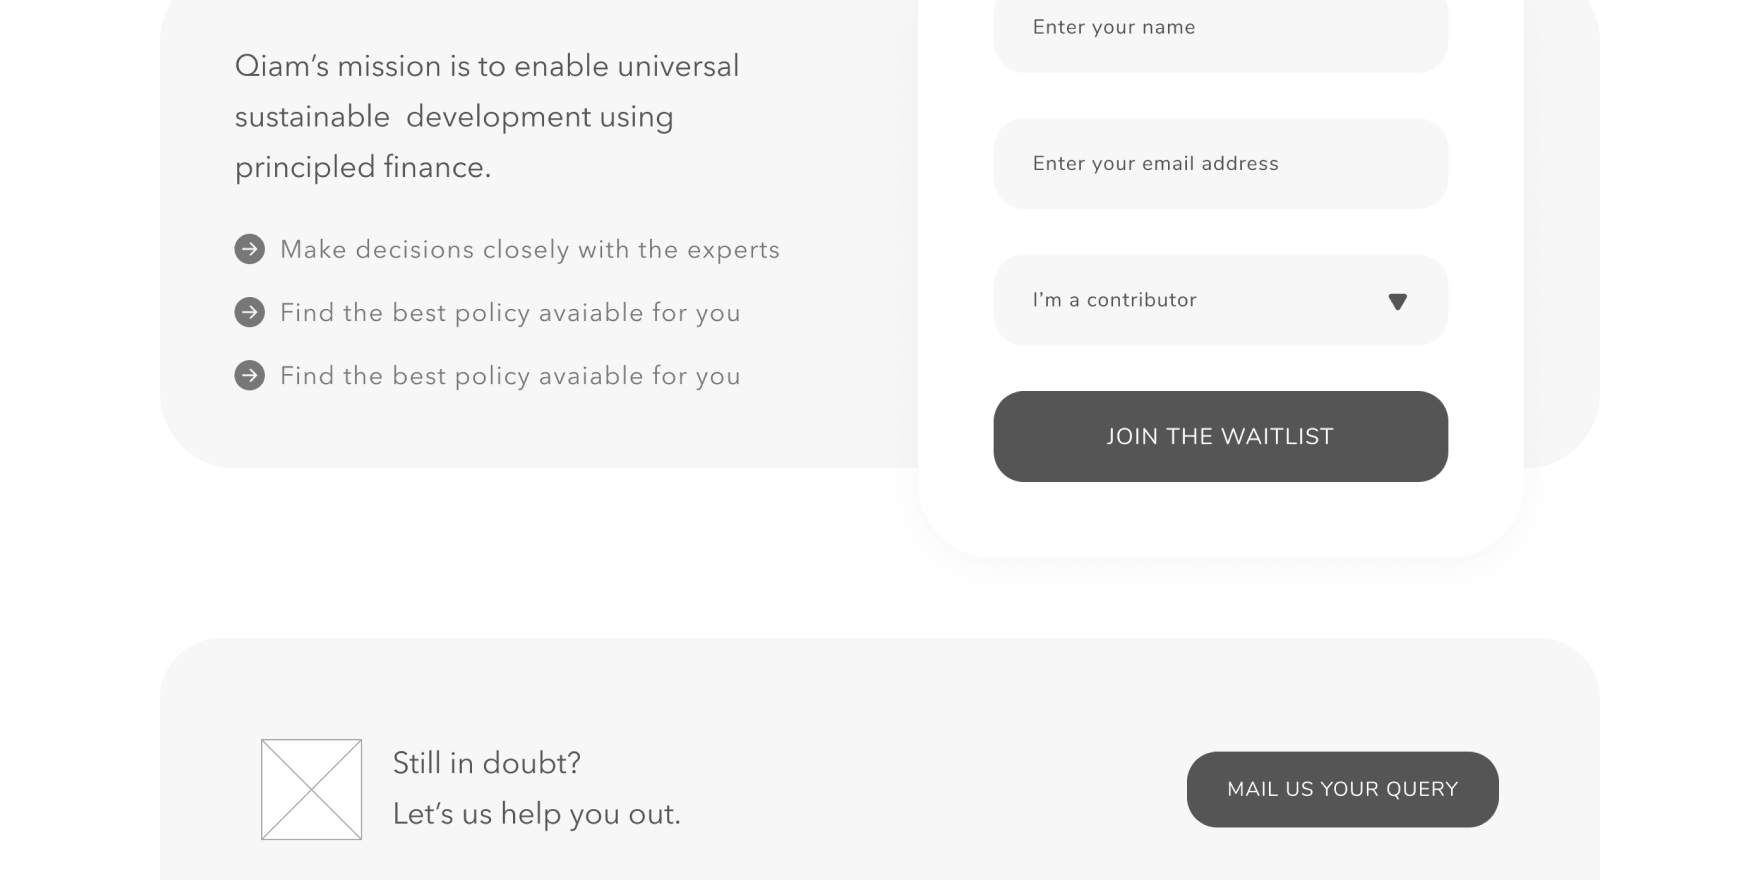Click MAIL US YOUR QUERY button

coord(1341,789)
